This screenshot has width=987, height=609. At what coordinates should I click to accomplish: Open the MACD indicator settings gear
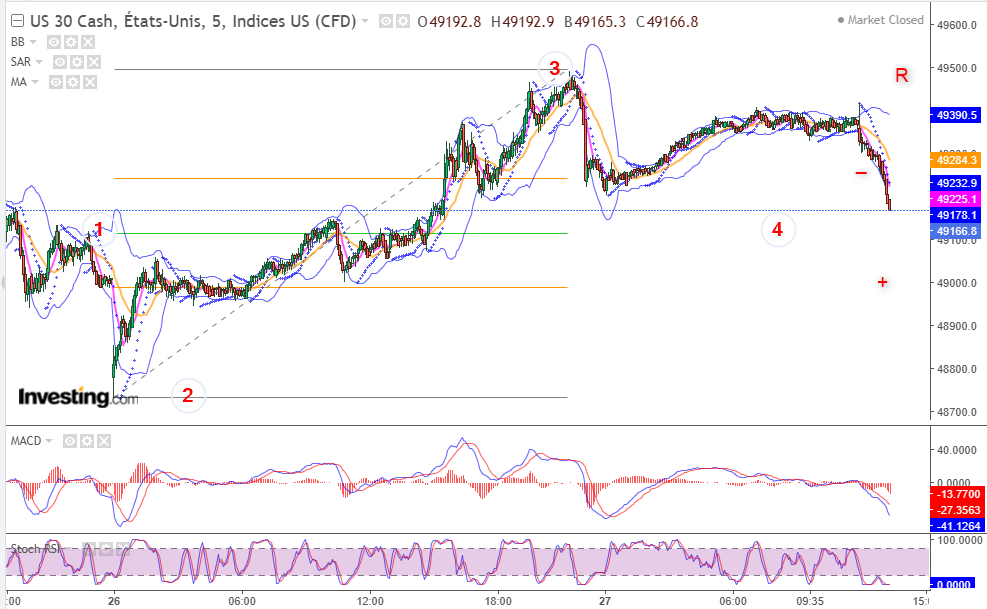click(x=87, y=441)
